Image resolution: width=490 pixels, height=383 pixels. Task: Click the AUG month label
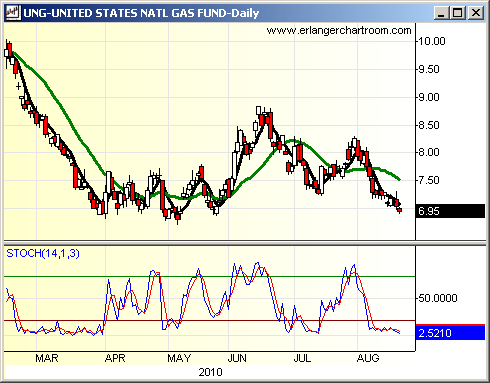pyautogui.click(x=368, y=358)
